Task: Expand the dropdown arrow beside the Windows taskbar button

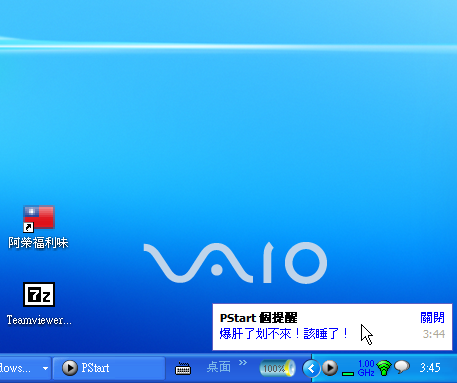Action: (x=45, y=368)
